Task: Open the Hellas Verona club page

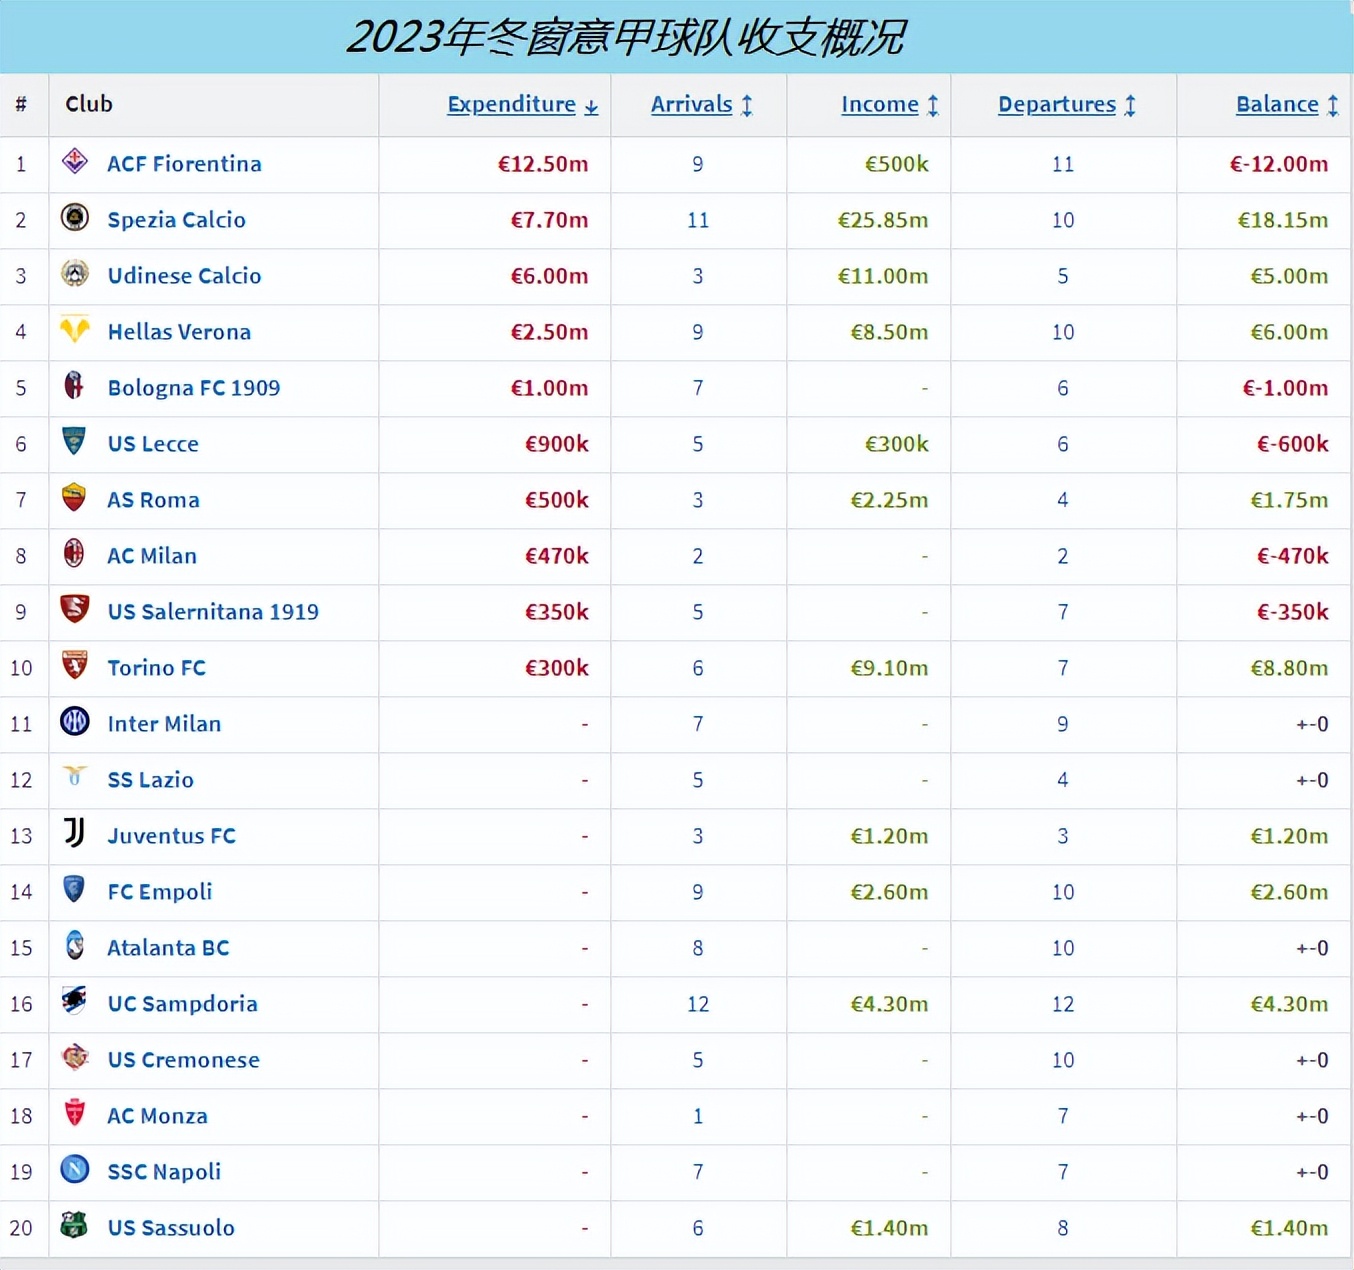Action: tap(178, 332)
